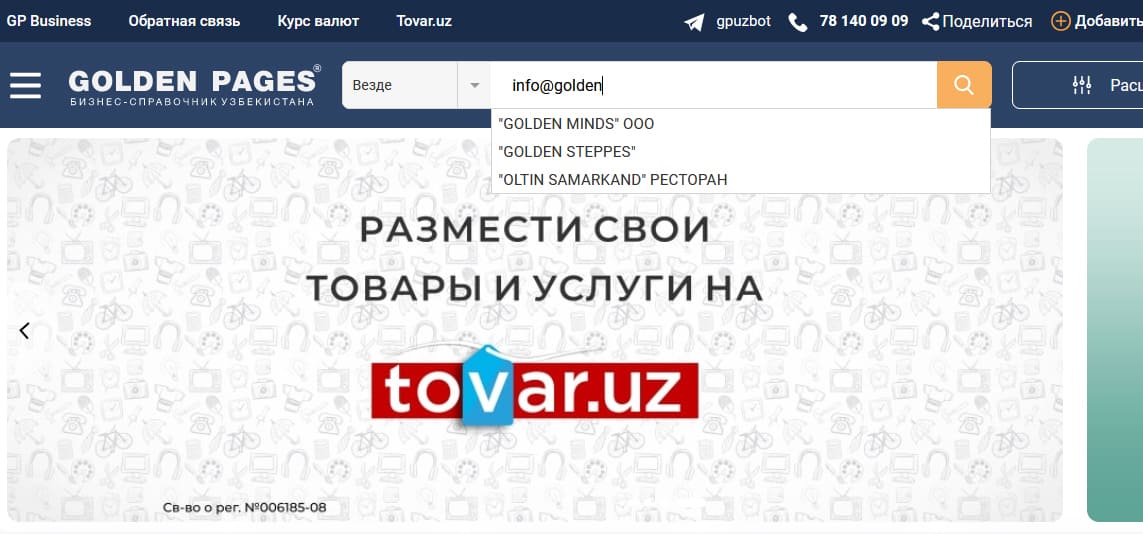The width and height of the screenshot is (1143, 534).
Task: Click the Golden Pages logo
Action: [x=195, y=85]
